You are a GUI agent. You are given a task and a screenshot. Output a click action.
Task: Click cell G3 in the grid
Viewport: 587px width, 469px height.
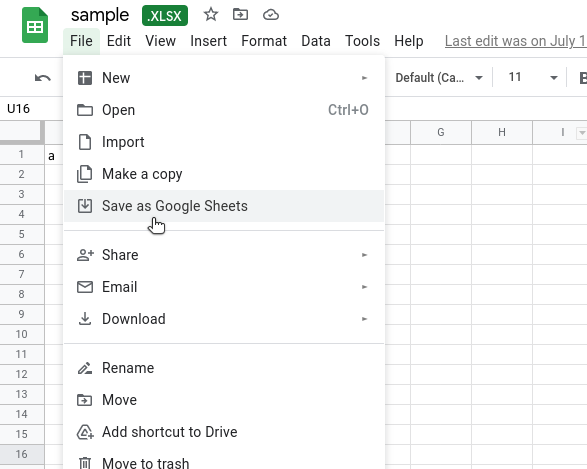click(x=441, y=194)
